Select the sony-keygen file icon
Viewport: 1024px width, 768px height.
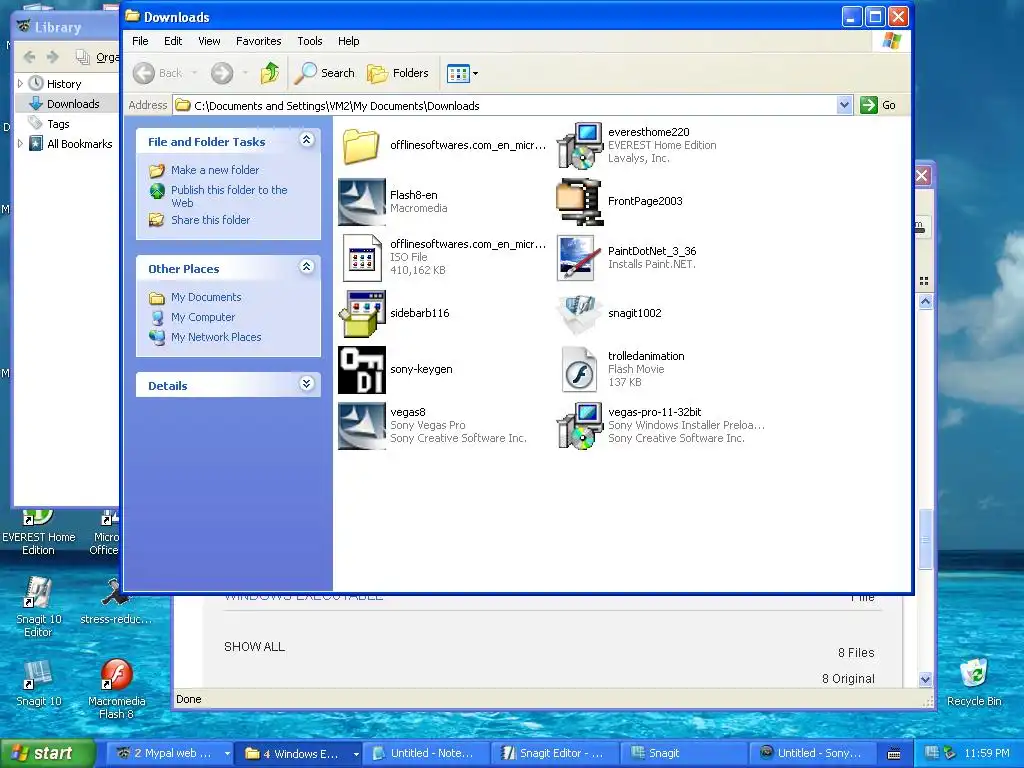click(362, 370)
